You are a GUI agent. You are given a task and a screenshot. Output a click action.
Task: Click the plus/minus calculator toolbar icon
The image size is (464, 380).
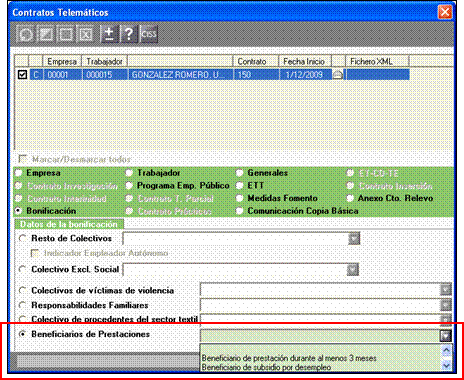coord(109,34)
